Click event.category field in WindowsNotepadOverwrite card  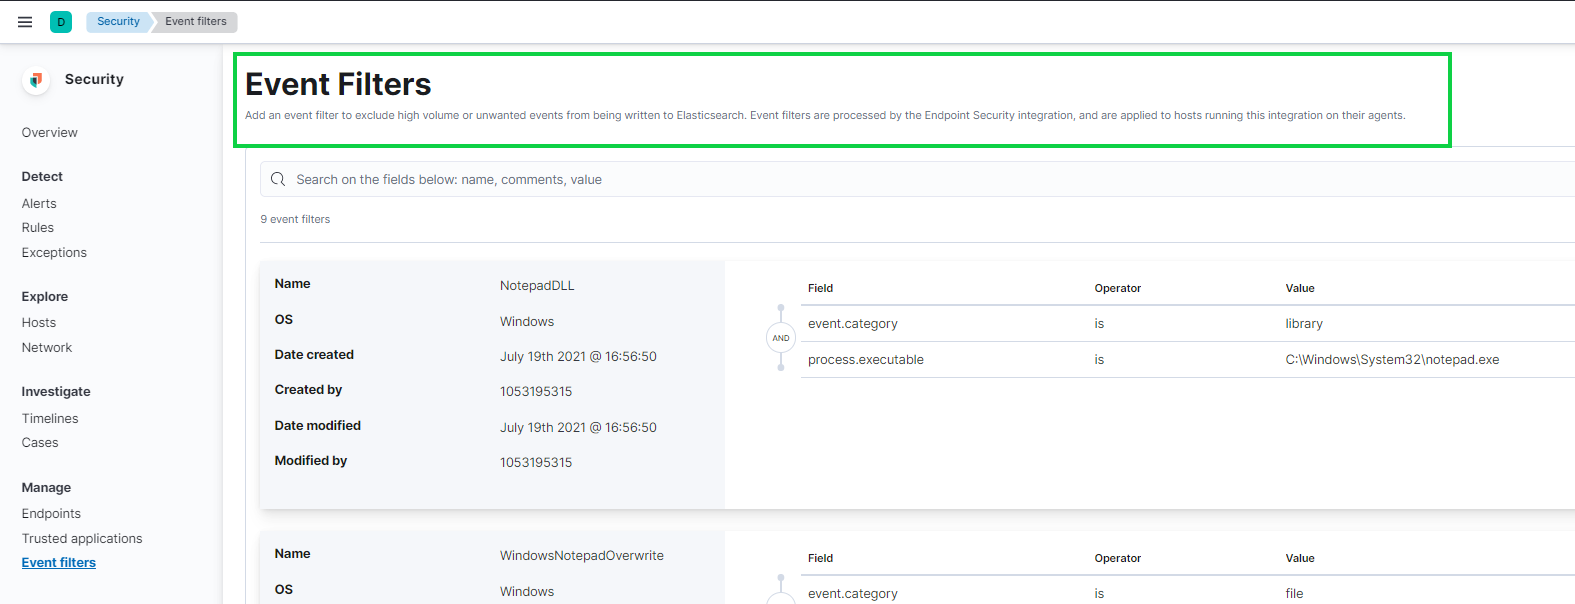[853, 593]
